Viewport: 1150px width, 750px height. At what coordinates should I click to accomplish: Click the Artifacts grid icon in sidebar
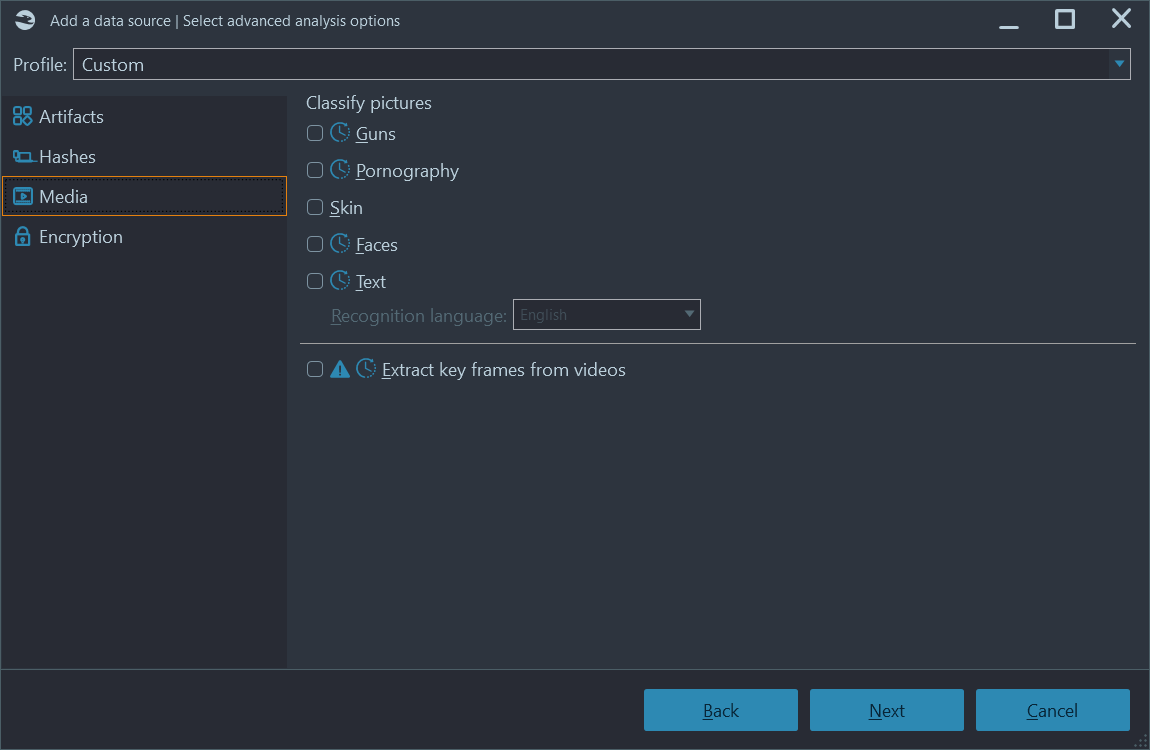pos(23,116)
